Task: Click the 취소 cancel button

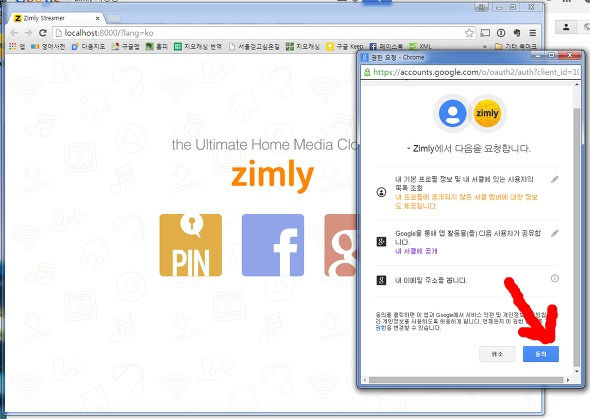Action: pyautogui.click(x=497, y=354)
